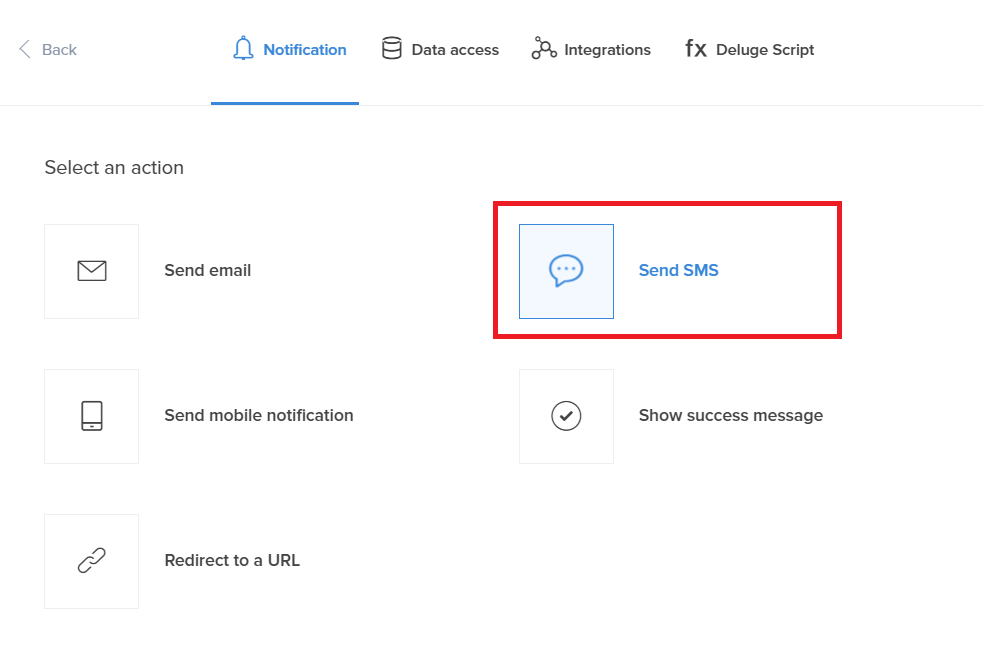Select the checkmark circle success message icon
This screenshot has width=983, height=649.
click(566, 416)
